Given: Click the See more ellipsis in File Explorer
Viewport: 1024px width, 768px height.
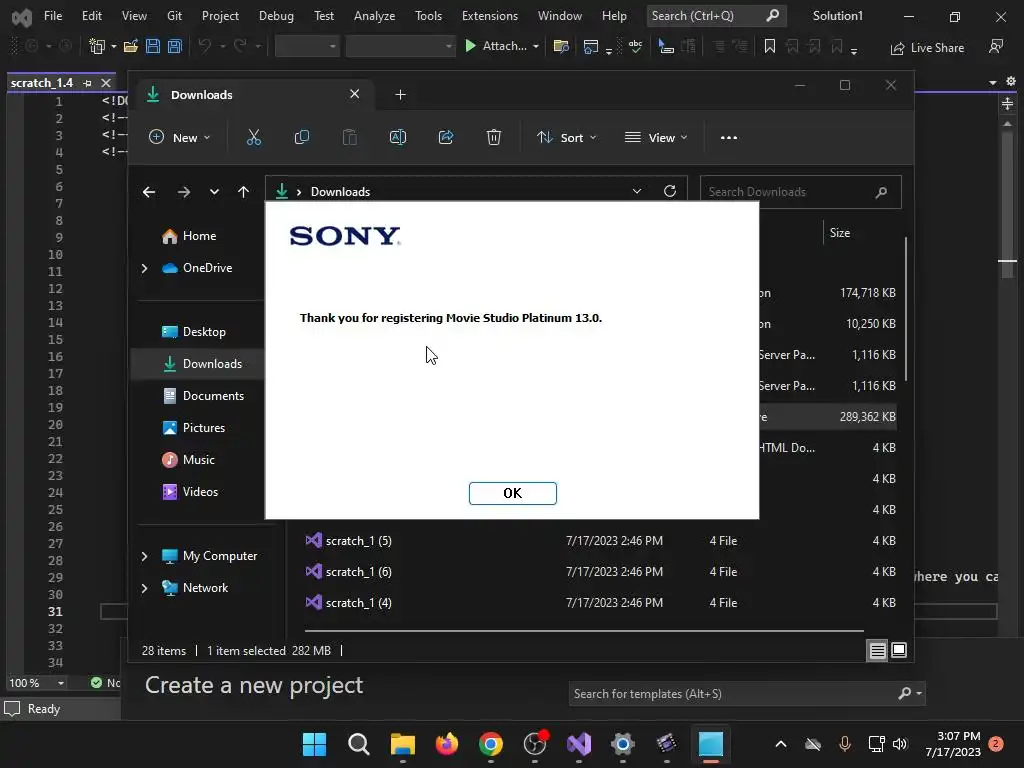Looking at the screenshot, I should point(729,138).
